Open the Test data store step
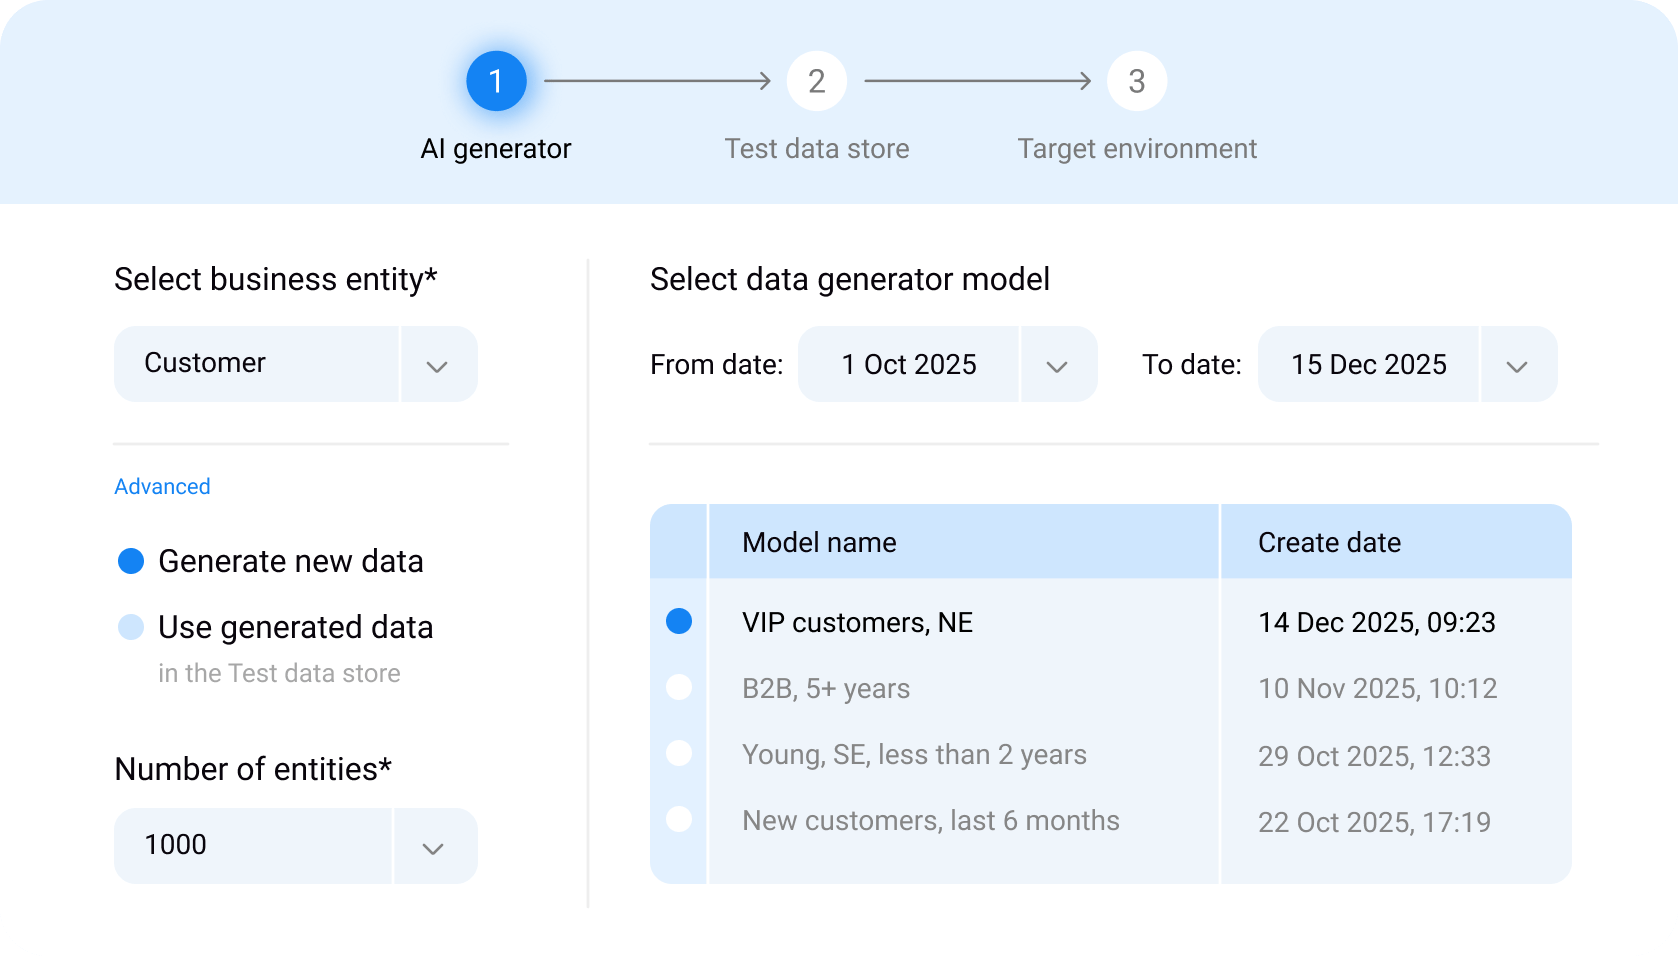The width and height of the screenshot is (1678, 956). pos(817,149)
